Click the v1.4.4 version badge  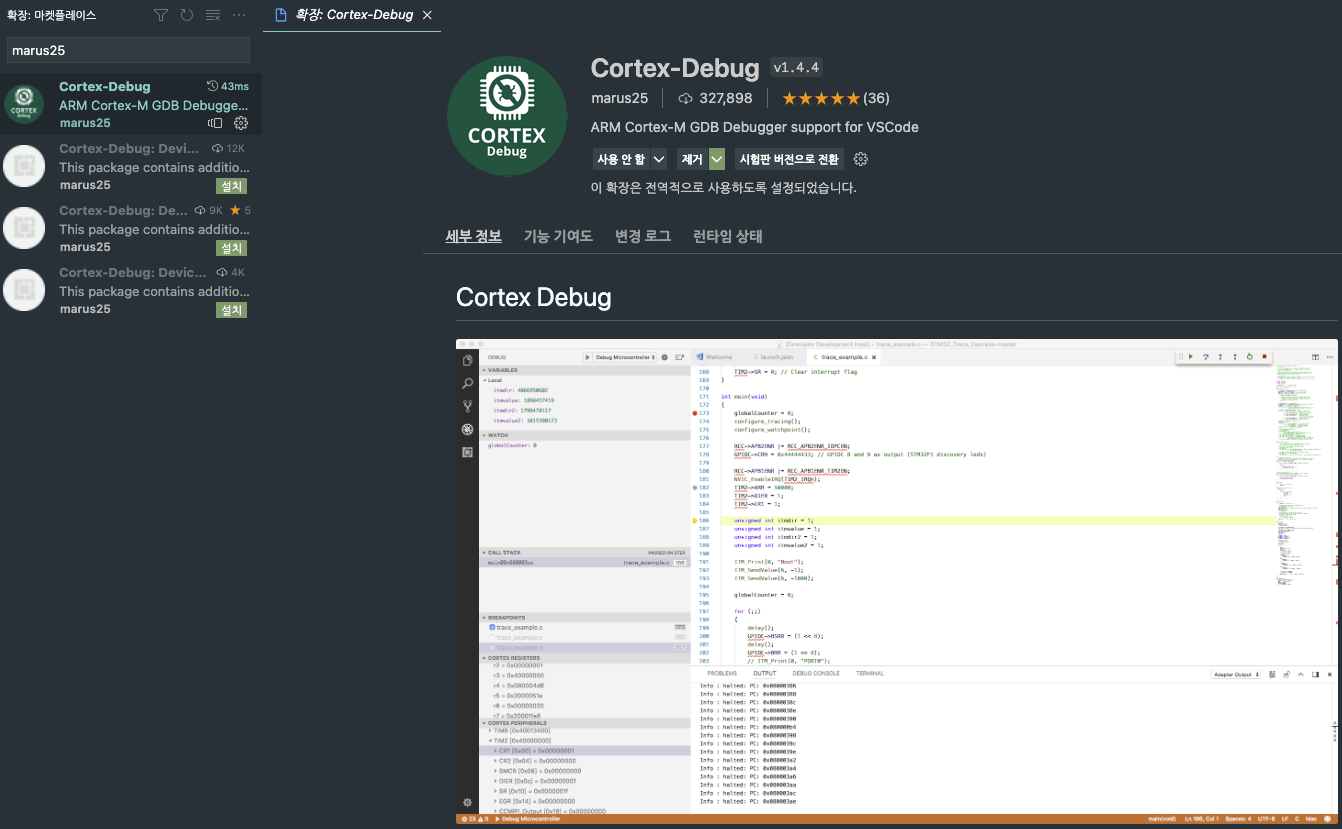coord(796,68)
